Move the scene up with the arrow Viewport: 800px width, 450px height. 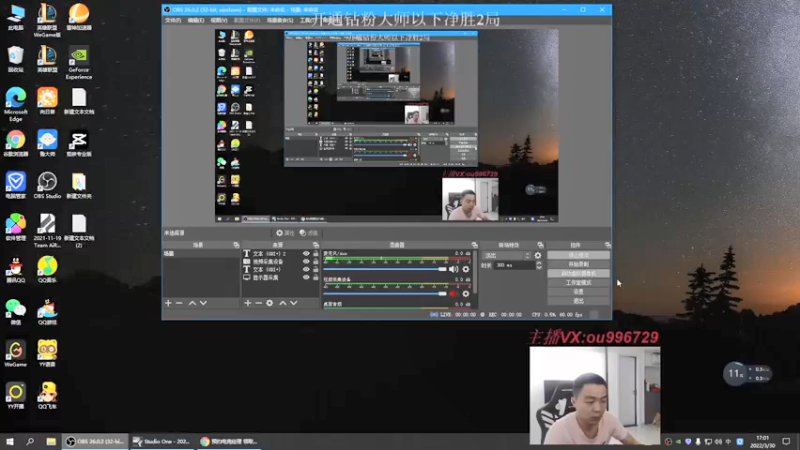[x=192, y=303]
